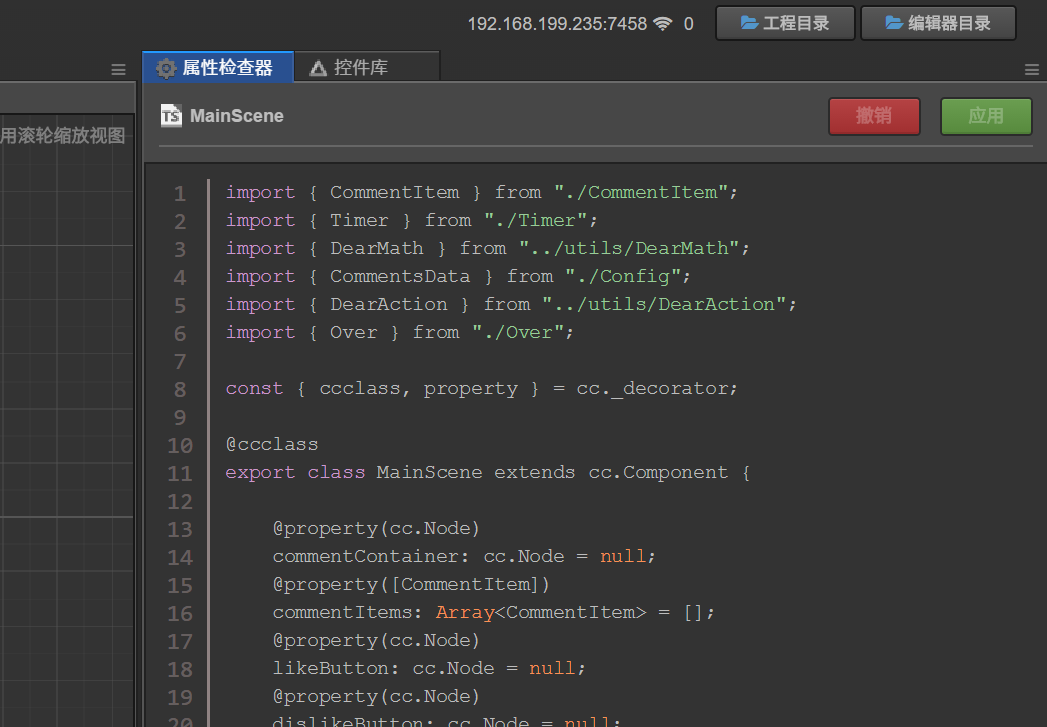Click the "./Timer" import path string

point(536,220)
